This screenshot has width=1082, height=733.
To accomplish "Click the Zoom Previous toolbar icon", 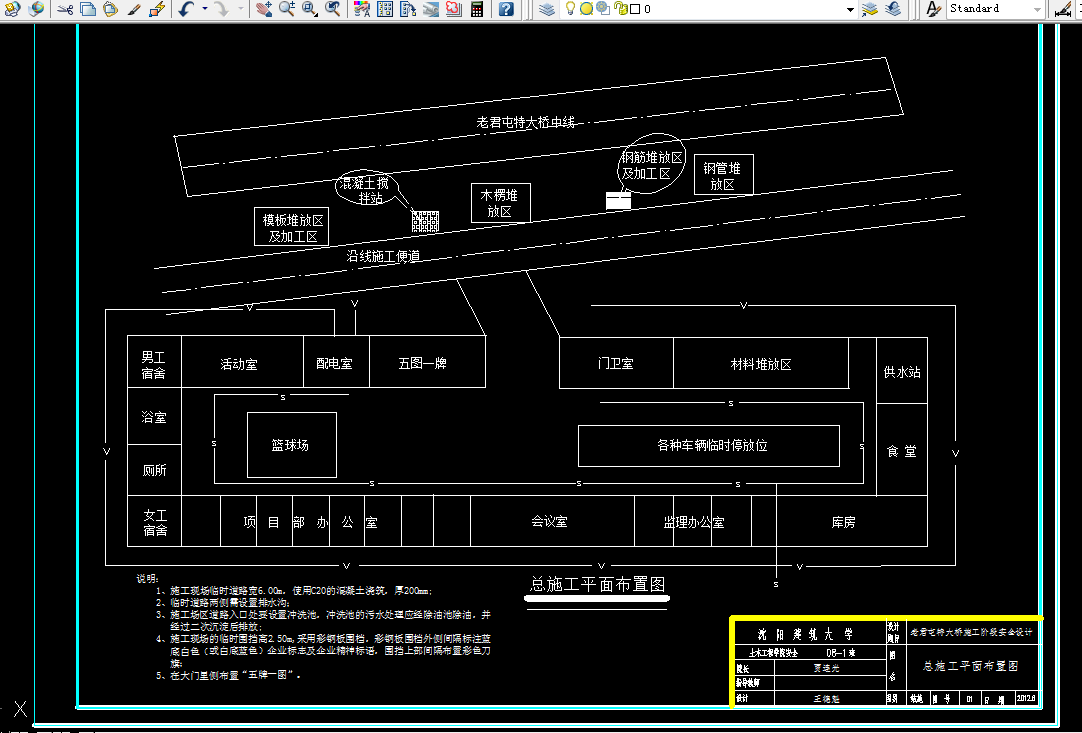I will click(x=332, y=10).
